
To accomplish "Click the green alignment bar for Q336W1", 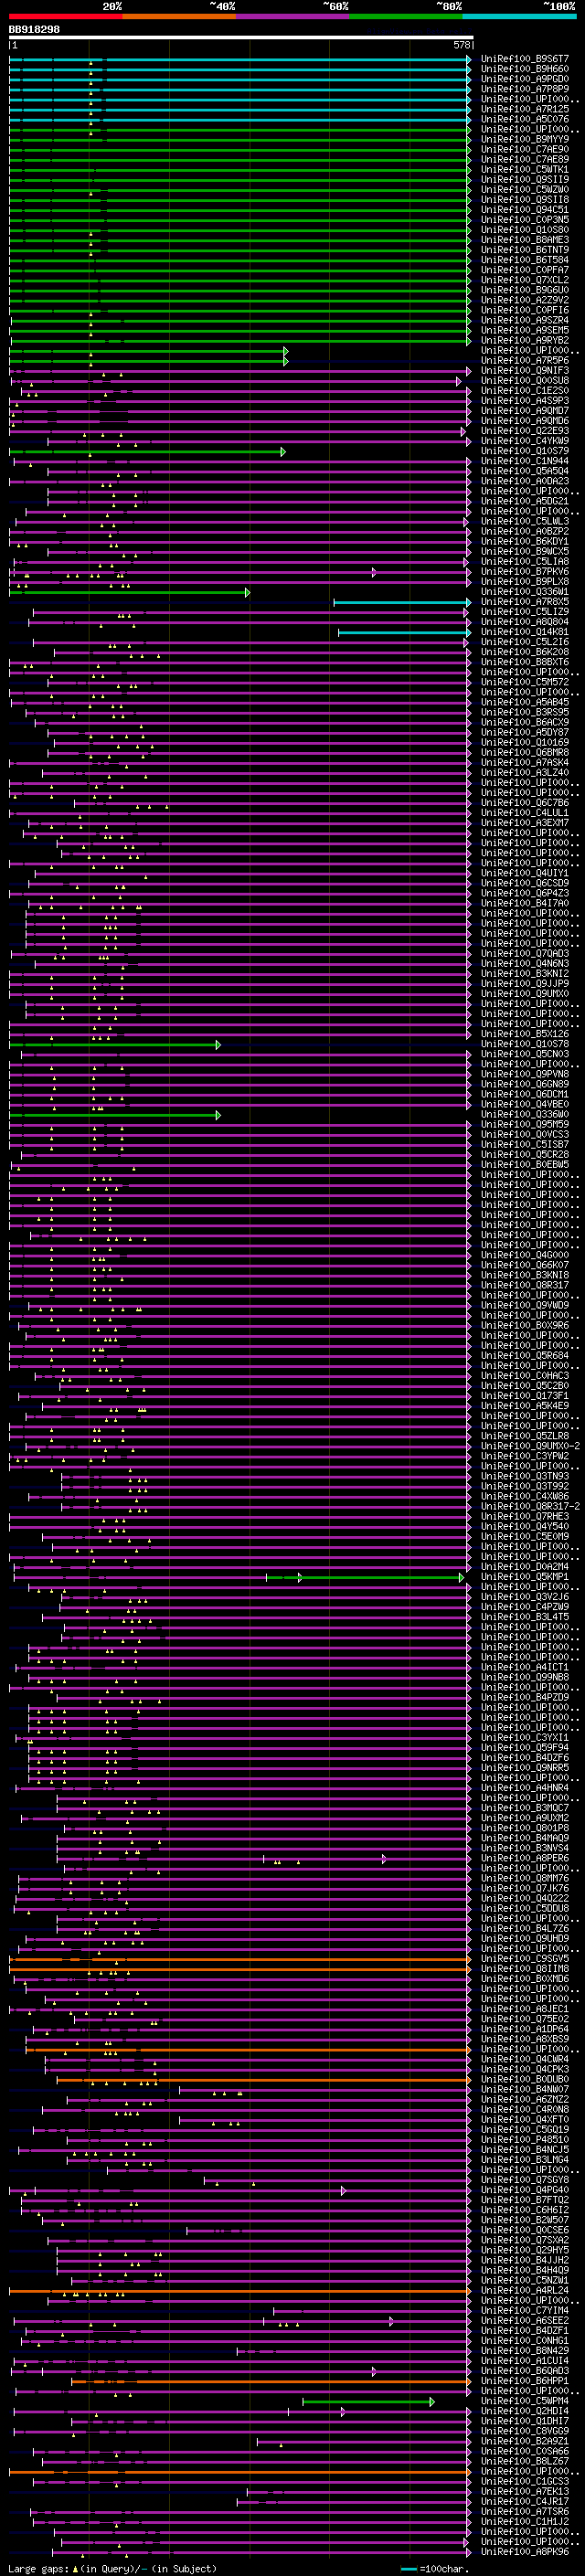I will pyautogui.click(x=129, y=592).
